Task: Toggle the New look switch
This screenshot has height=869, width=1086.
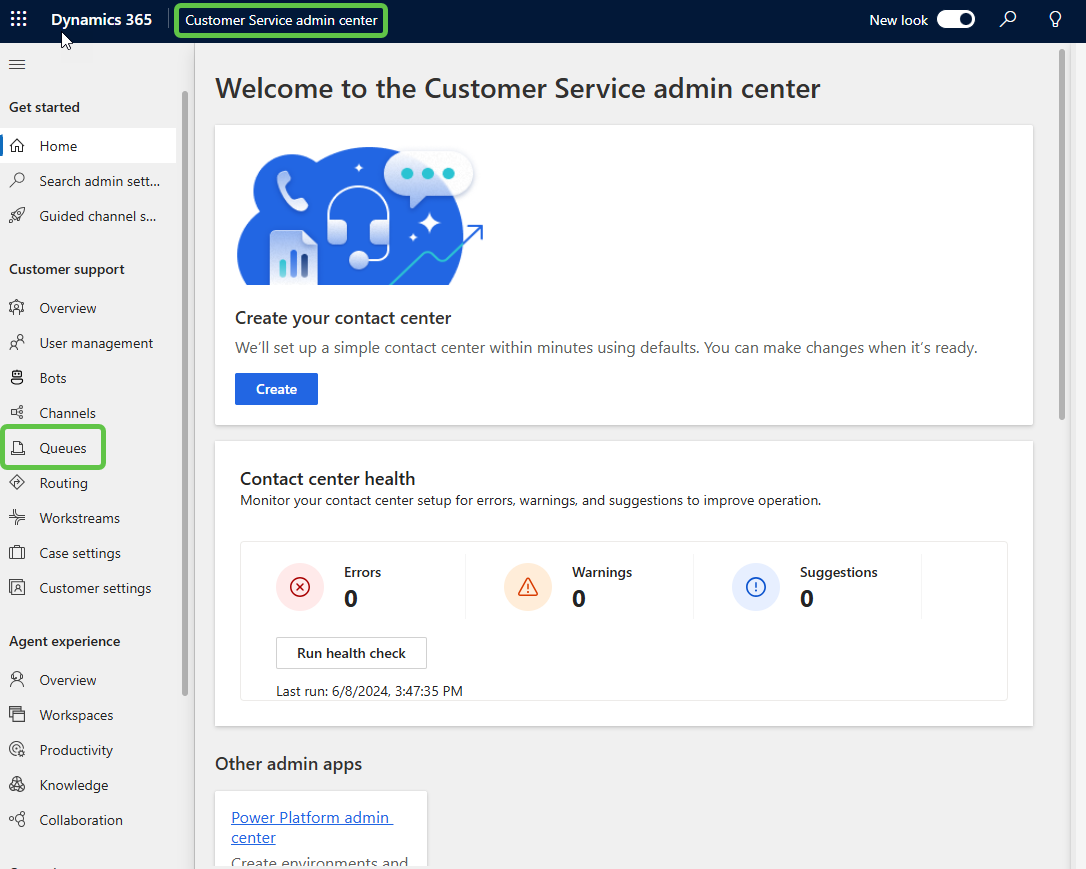Action: pos(955,20)
